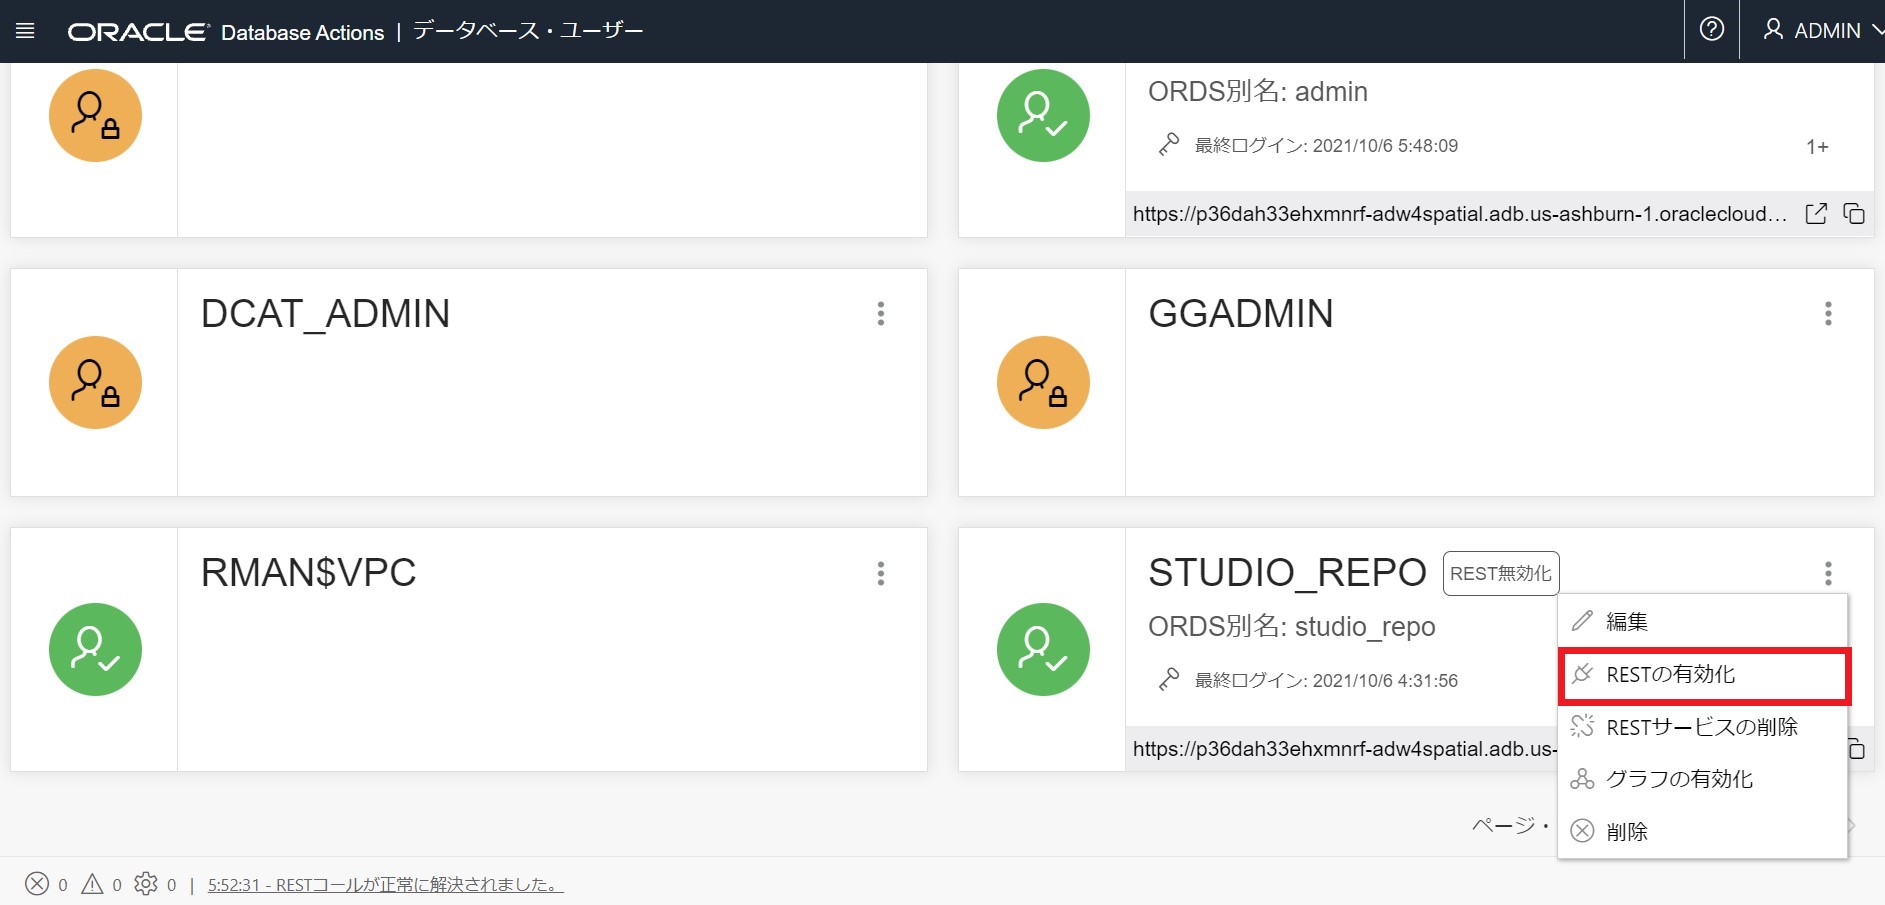Copy the admin user's ORDS URL

click(x=1856, y=213)
